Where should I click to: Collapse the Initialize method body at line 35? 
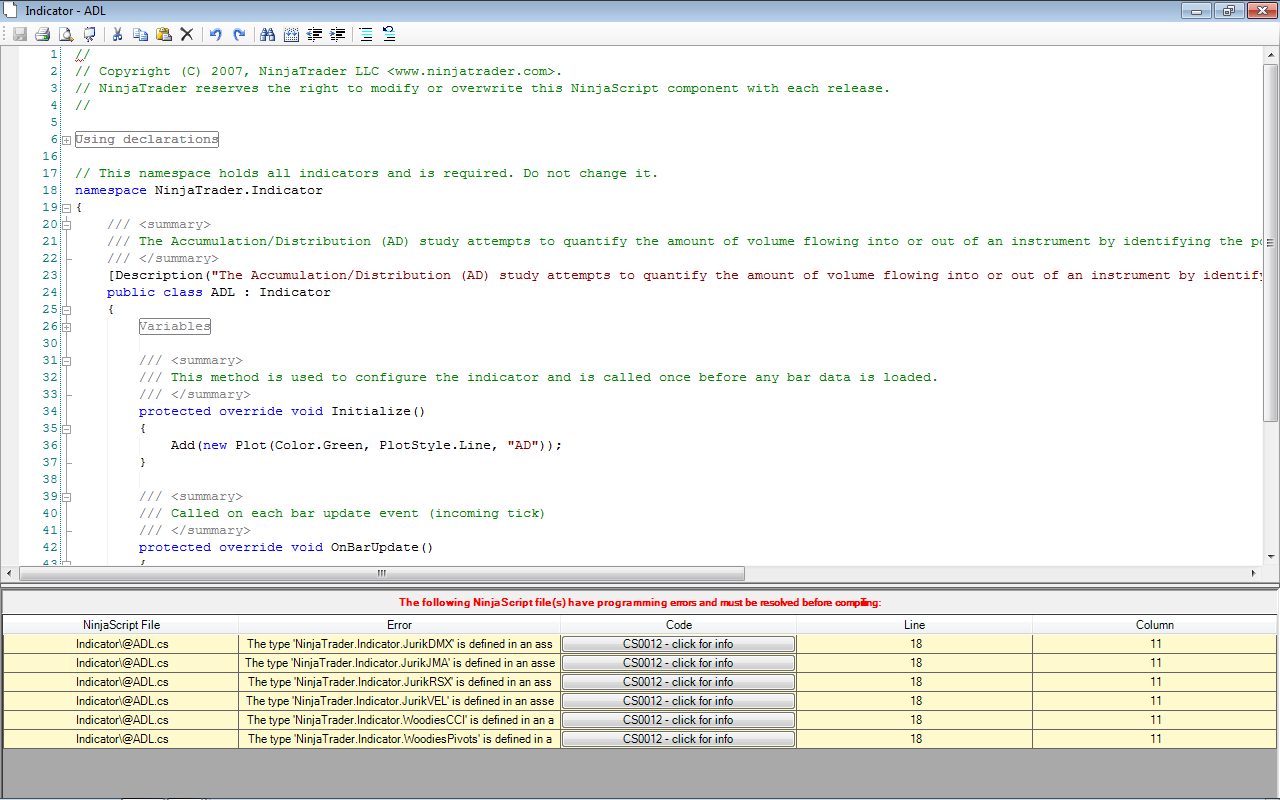[x=66, y=429]
